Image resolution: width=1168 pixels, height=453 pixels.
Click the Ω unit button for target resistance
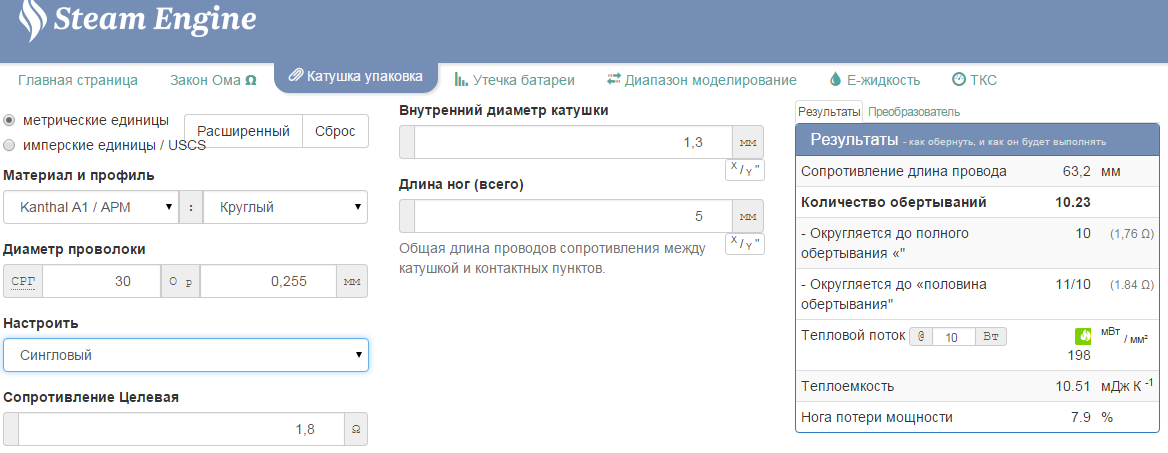pyautogui.click(x=356, y=429)
